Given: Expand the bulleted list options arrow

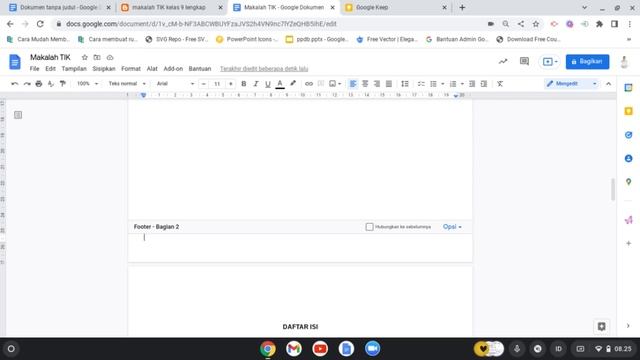Looking at the screenshot, I should (x=442, y=84).
